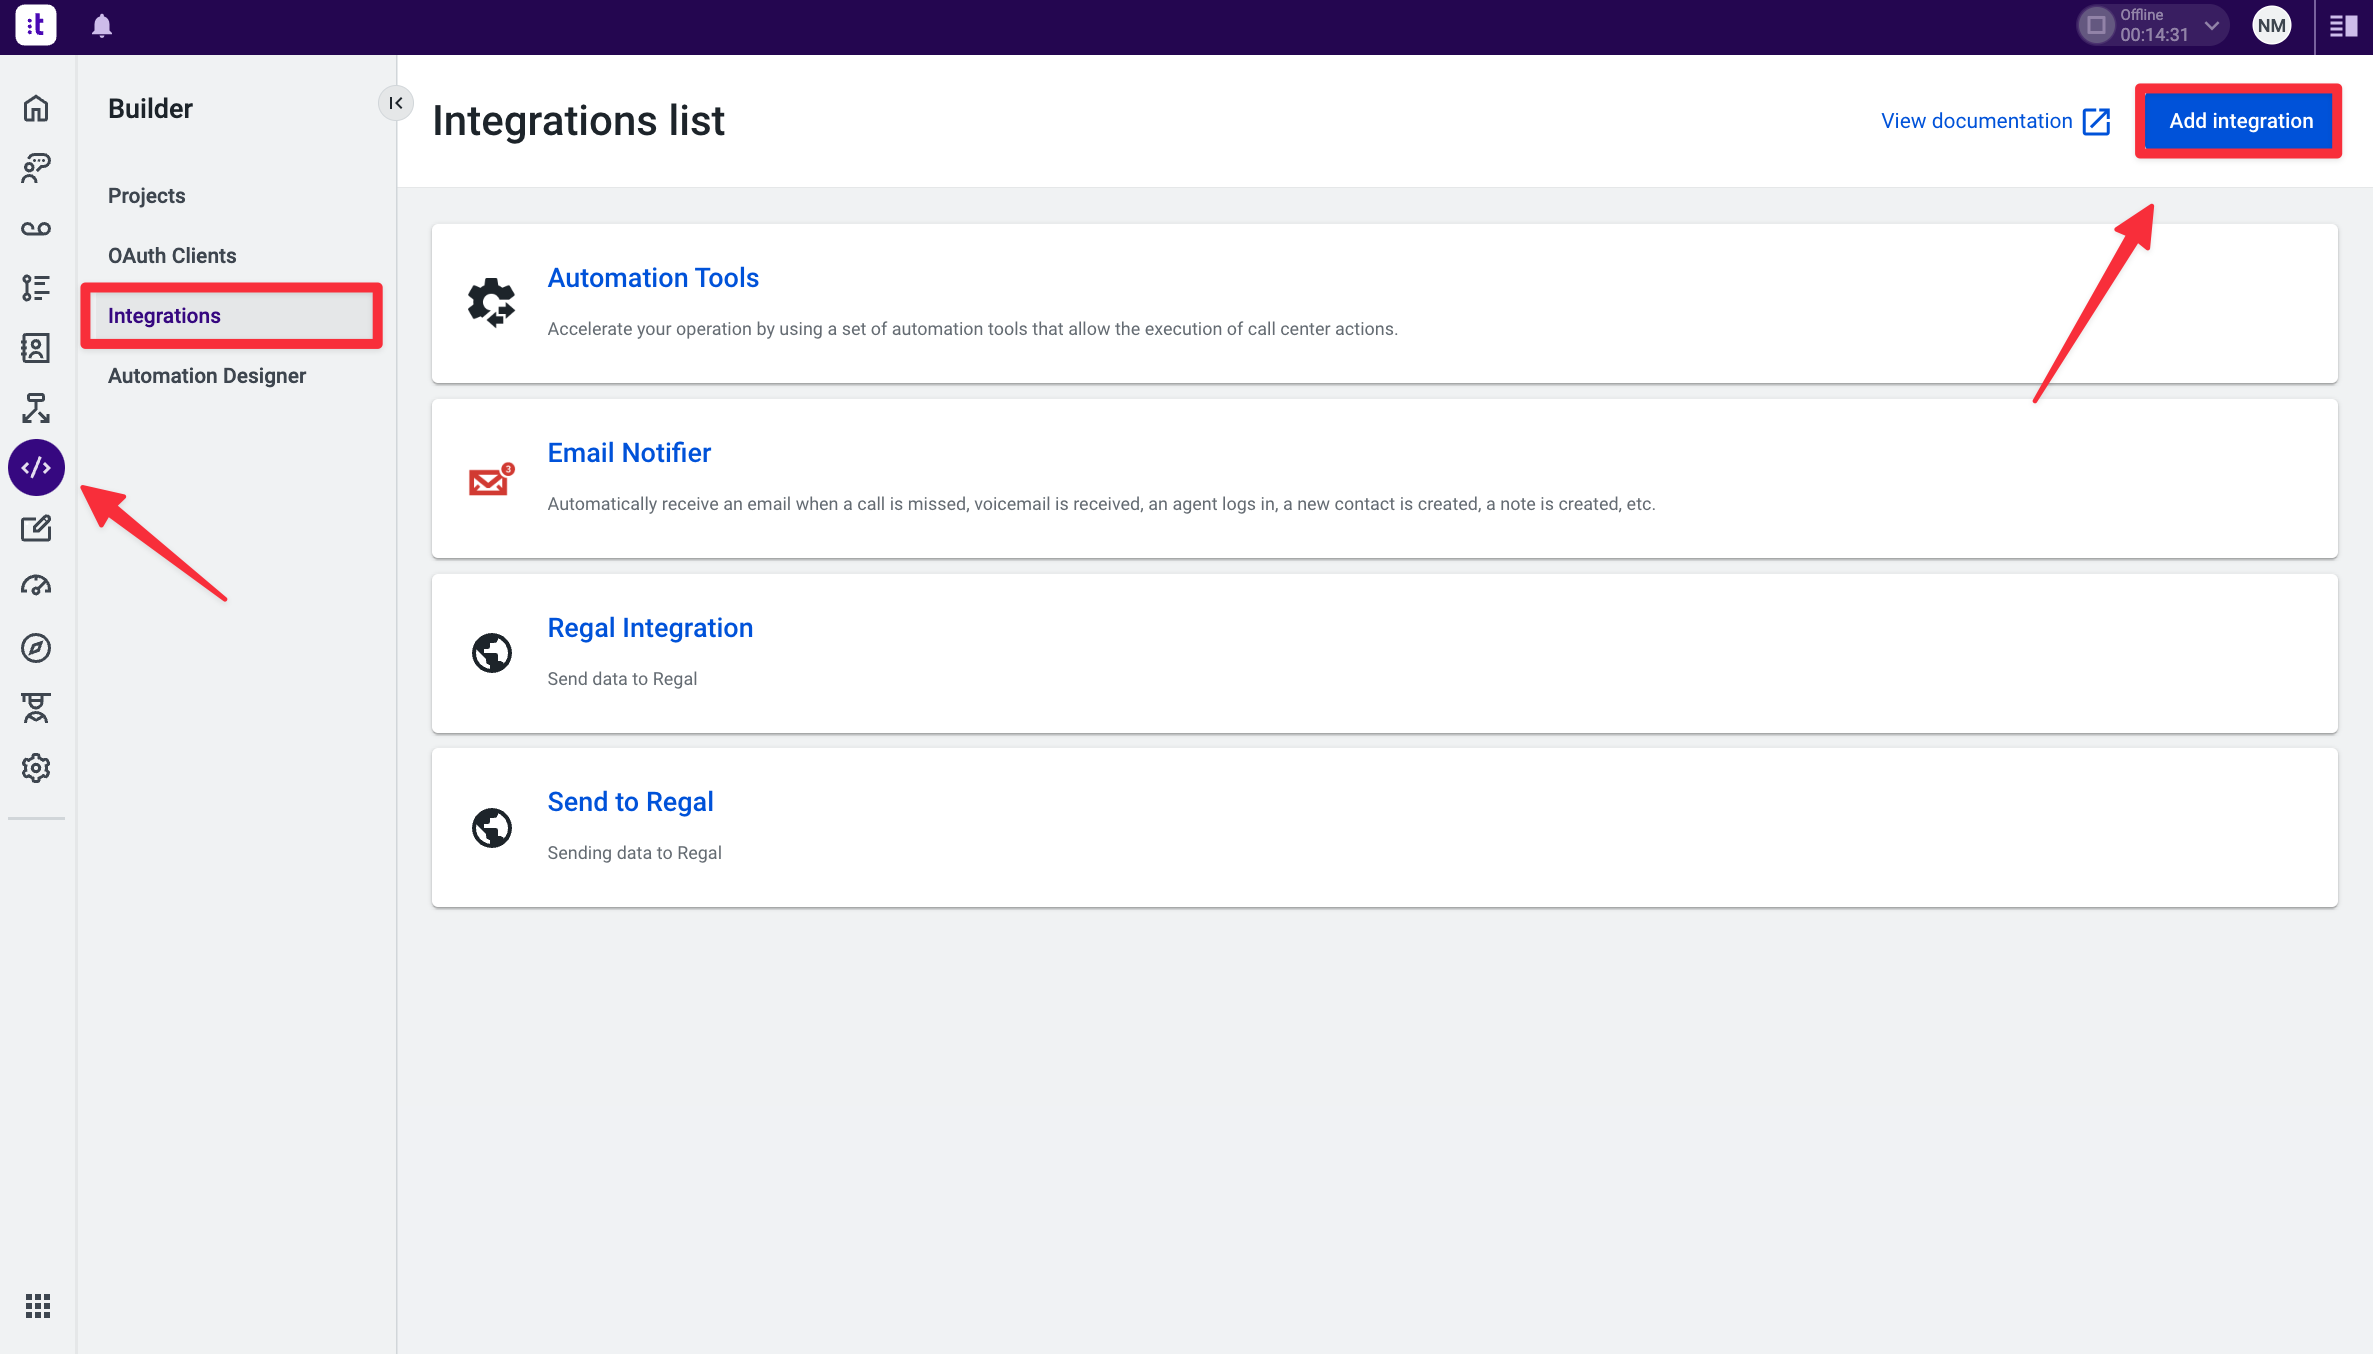This screenshot has height=1354, width=2373.
Task: Click the 'Send data to Regal' description
Action: [x=622, y=679]
